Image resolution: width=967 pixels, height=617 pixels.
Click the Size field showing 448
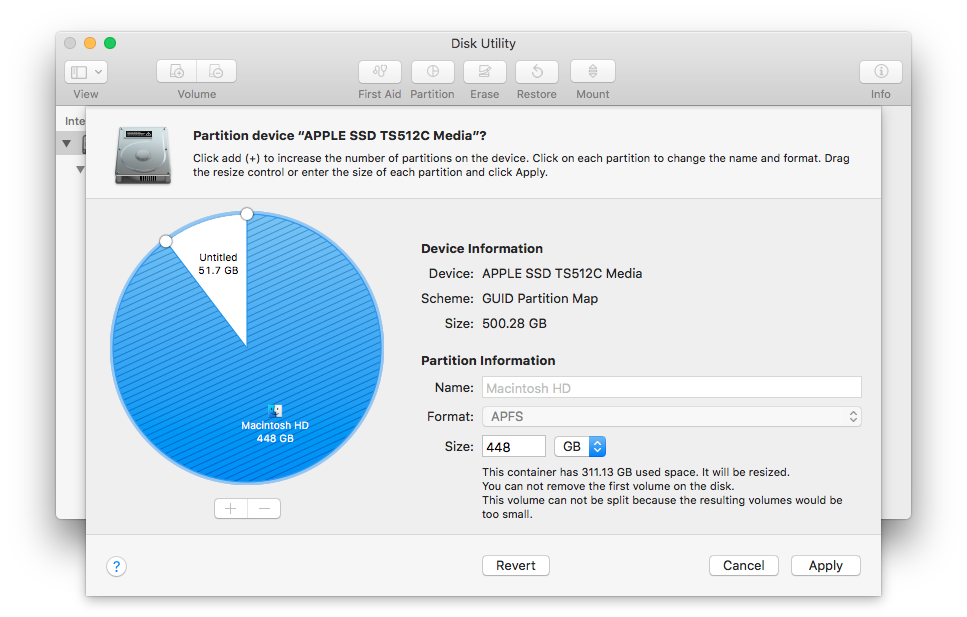point(514,446)
